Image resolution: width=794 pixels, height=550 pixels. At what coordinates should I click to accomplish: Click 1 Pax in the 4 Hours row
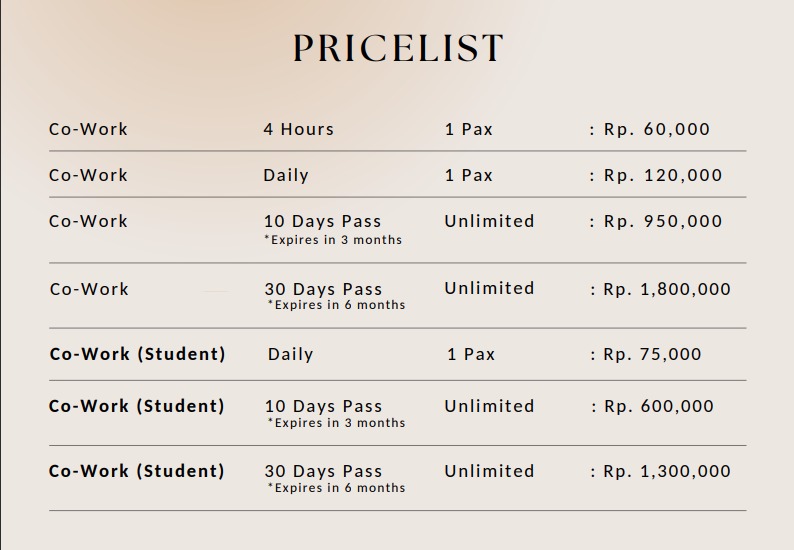[x=469, y=129]
